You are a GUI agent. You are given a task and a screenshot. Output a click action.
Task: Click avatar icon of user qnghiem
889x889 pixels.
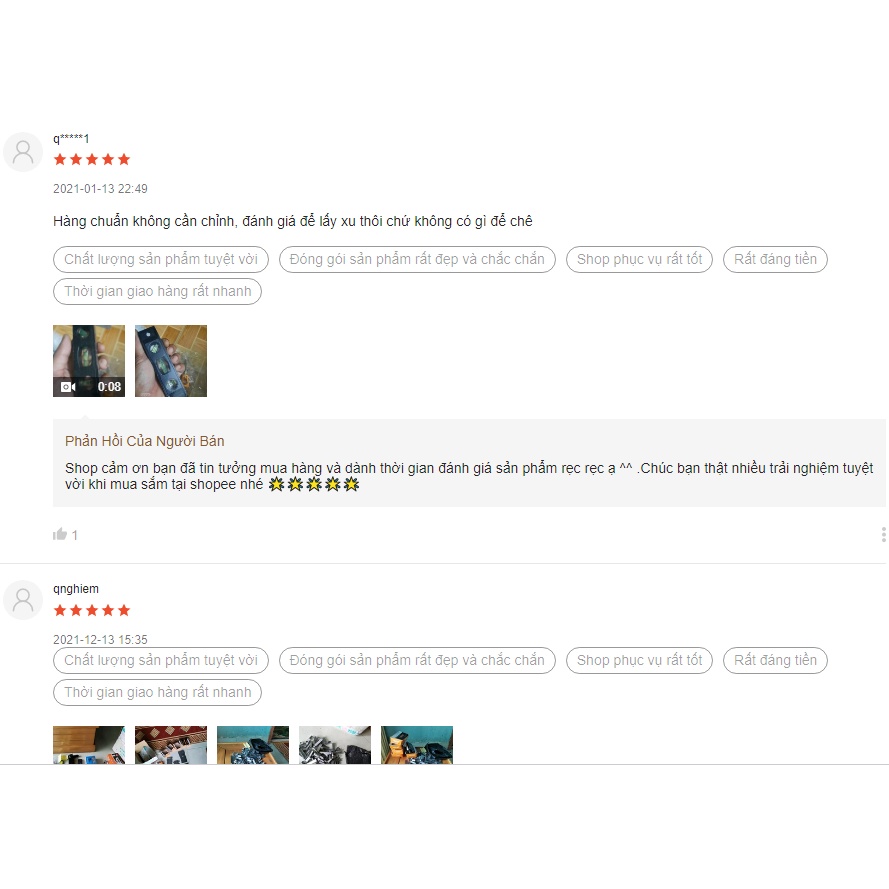[x=23, y=600]
